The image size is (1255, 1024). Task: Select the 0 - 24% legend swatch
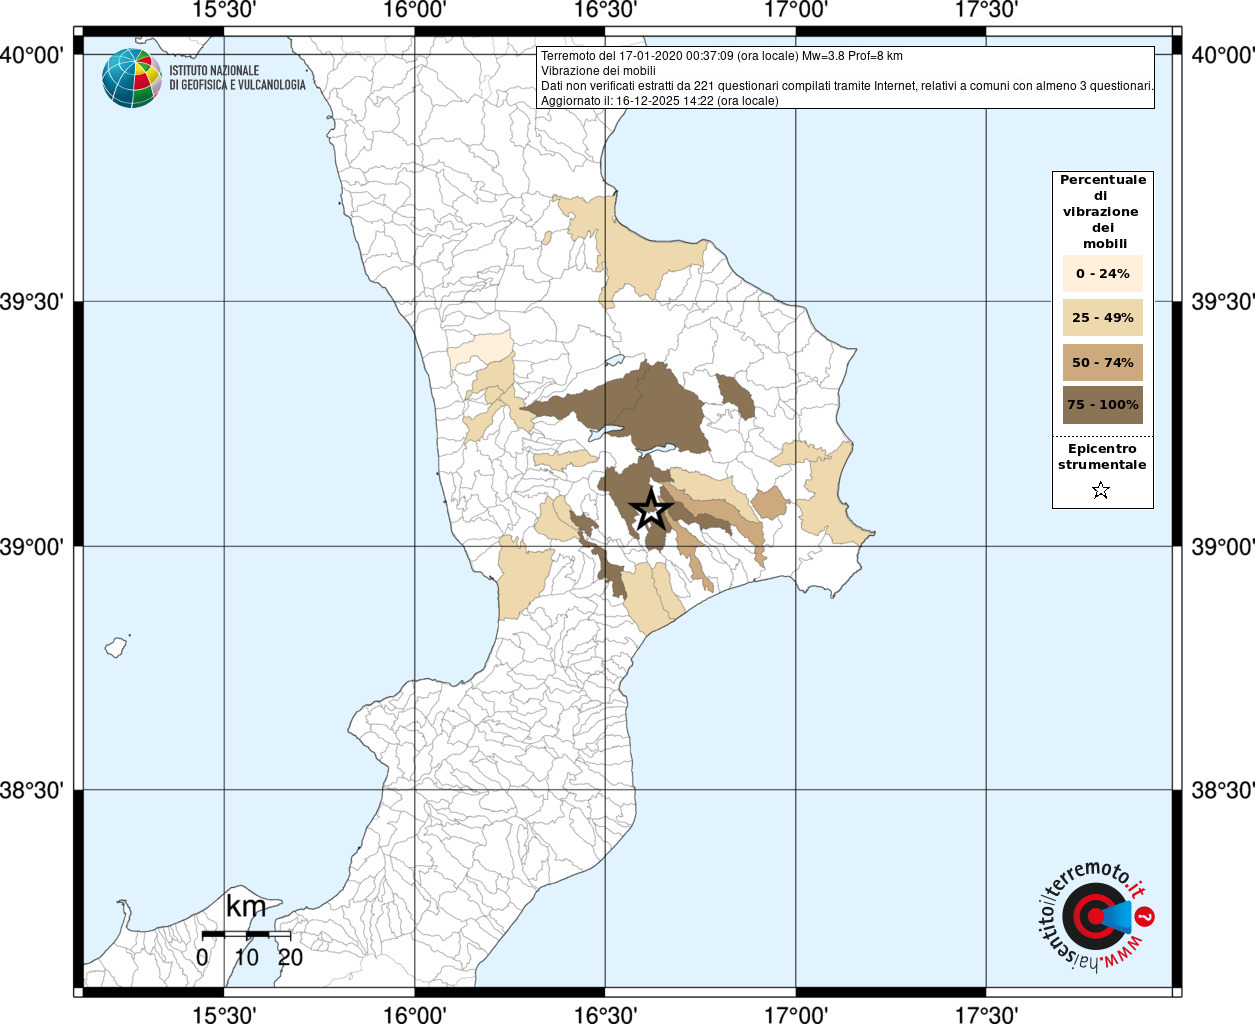[1102, 274]
